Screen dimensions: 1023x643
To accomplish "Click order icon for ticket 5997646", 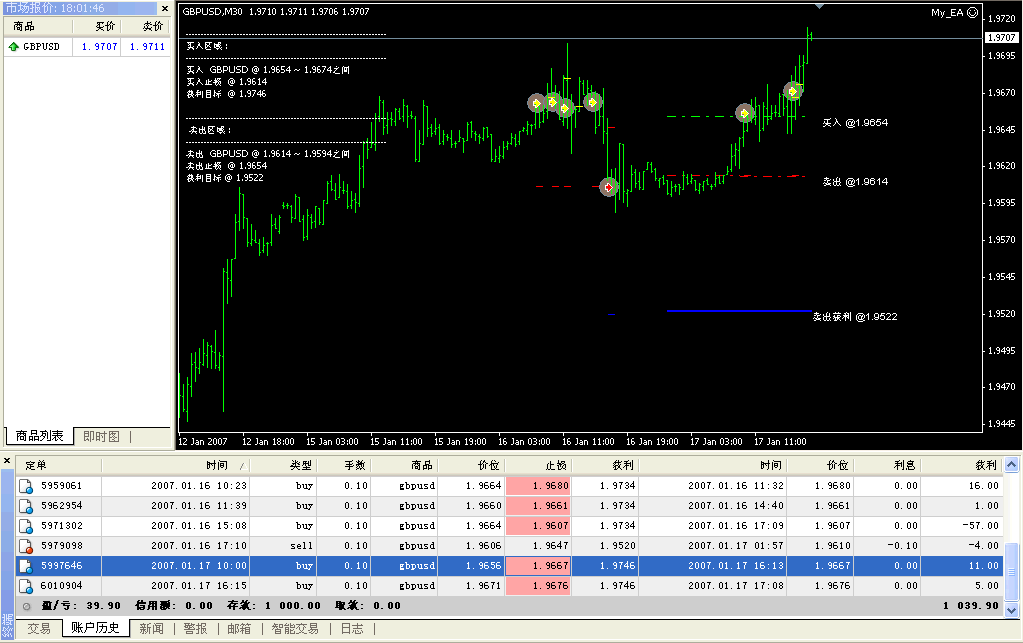I will (x=26, y=566).
